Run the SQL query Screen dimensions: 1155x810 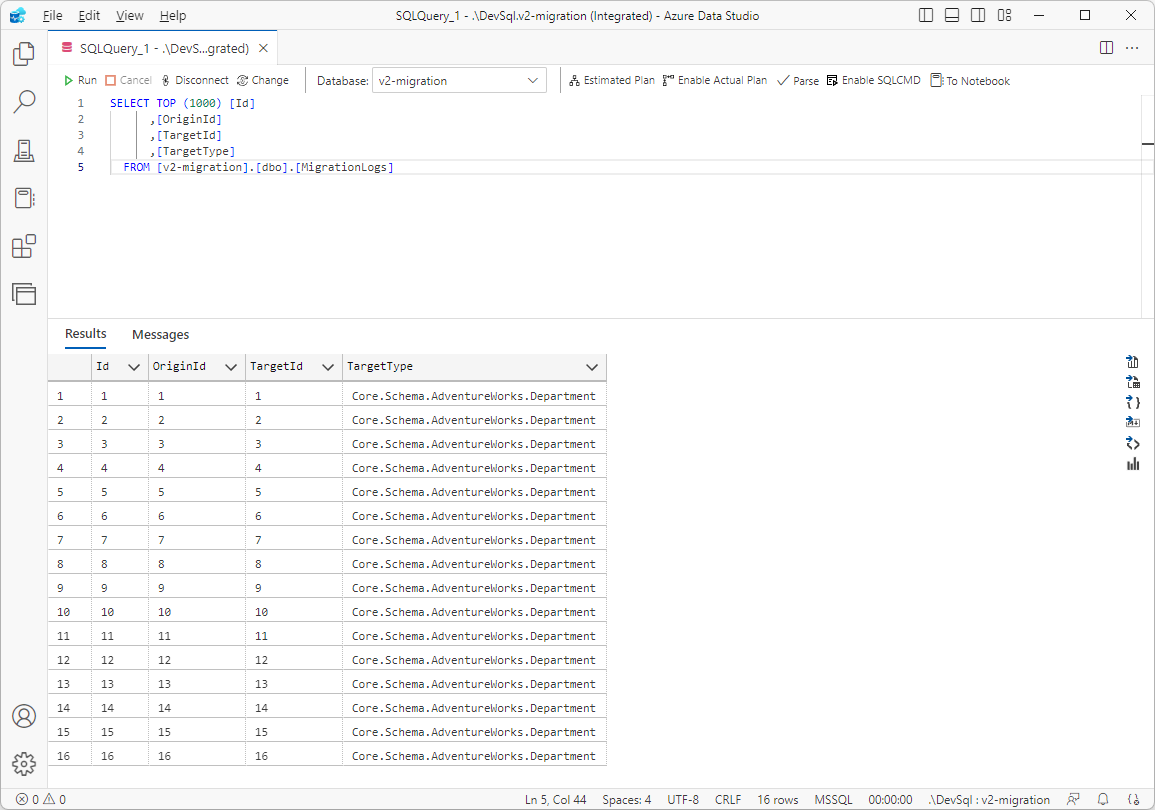coord(80,80)
